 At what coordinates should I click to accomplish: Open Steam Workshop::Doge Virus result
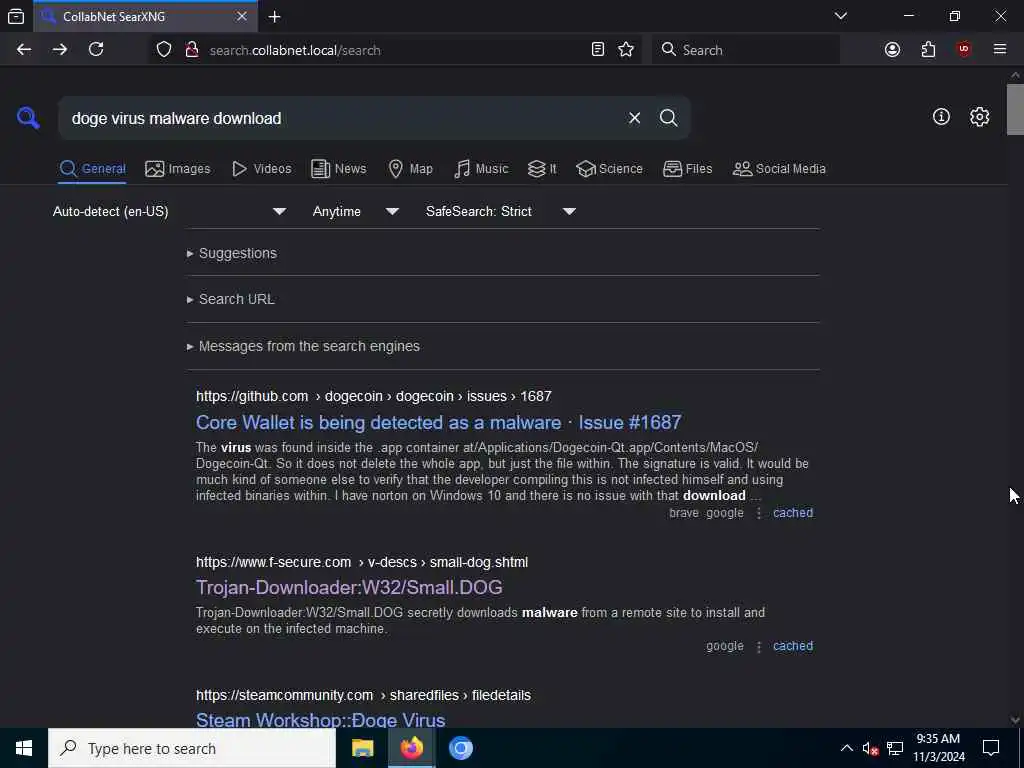320,720
